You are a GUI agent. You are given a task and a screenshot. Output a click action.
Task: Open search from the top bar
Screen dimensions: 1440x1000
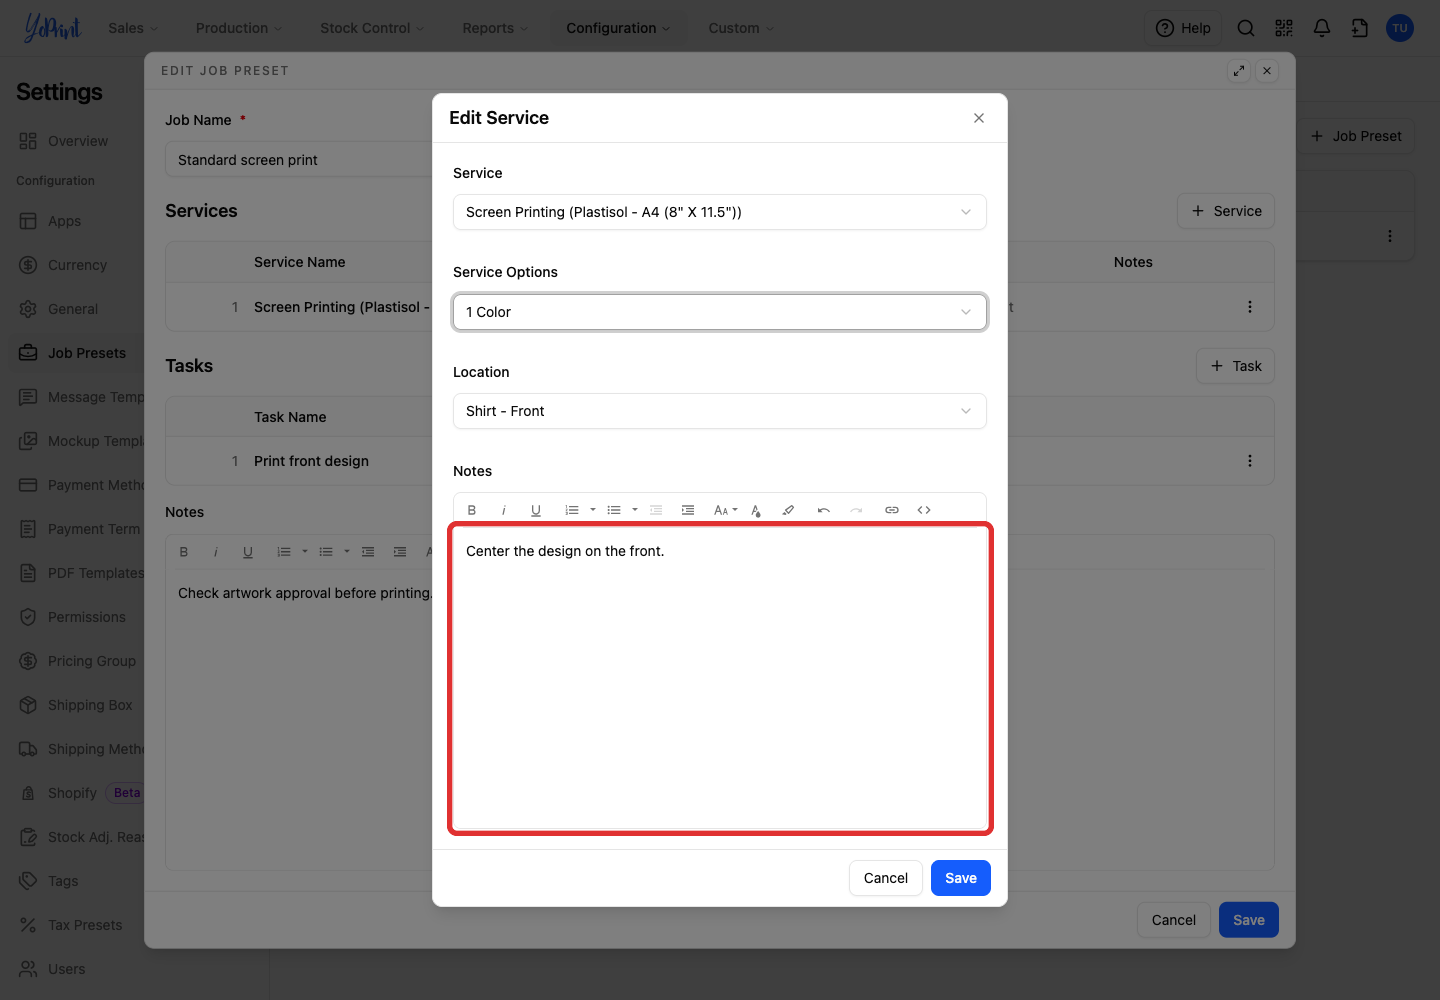(x=1246, y=28)
